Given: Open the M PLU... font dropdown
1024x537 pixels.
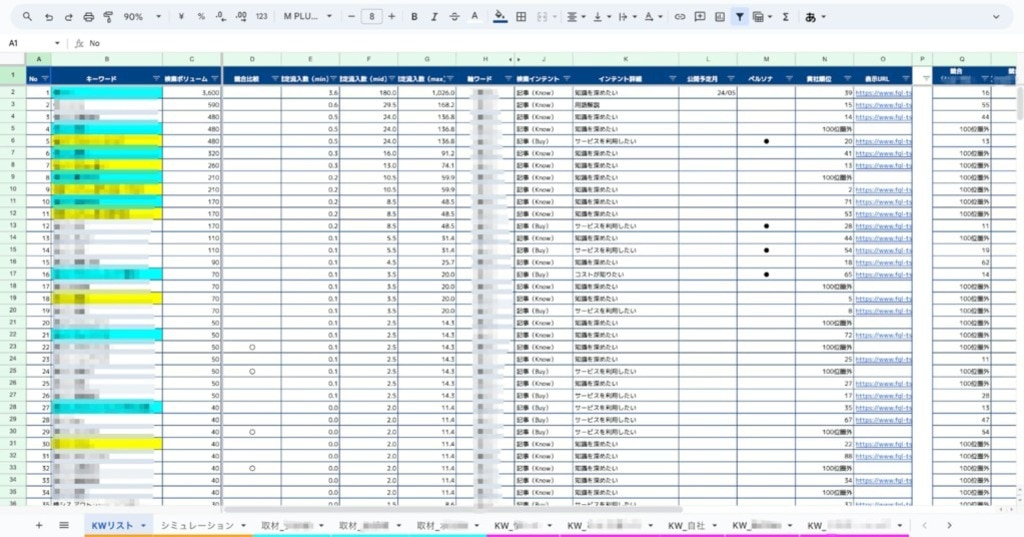Looking at the screenshot, I should click(x=308, y=17).
